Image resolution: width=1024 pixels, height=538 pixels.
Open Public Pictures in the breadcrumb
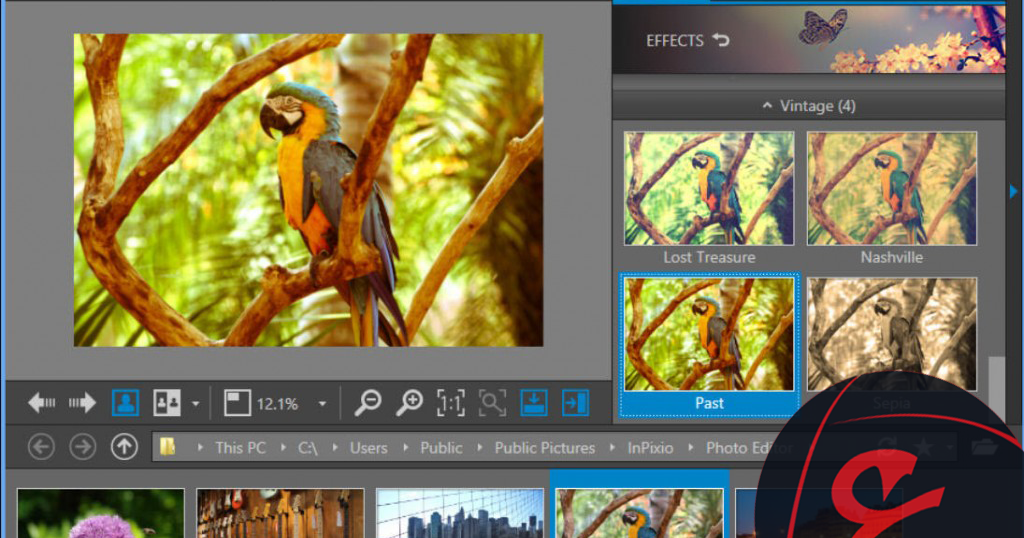545,448
